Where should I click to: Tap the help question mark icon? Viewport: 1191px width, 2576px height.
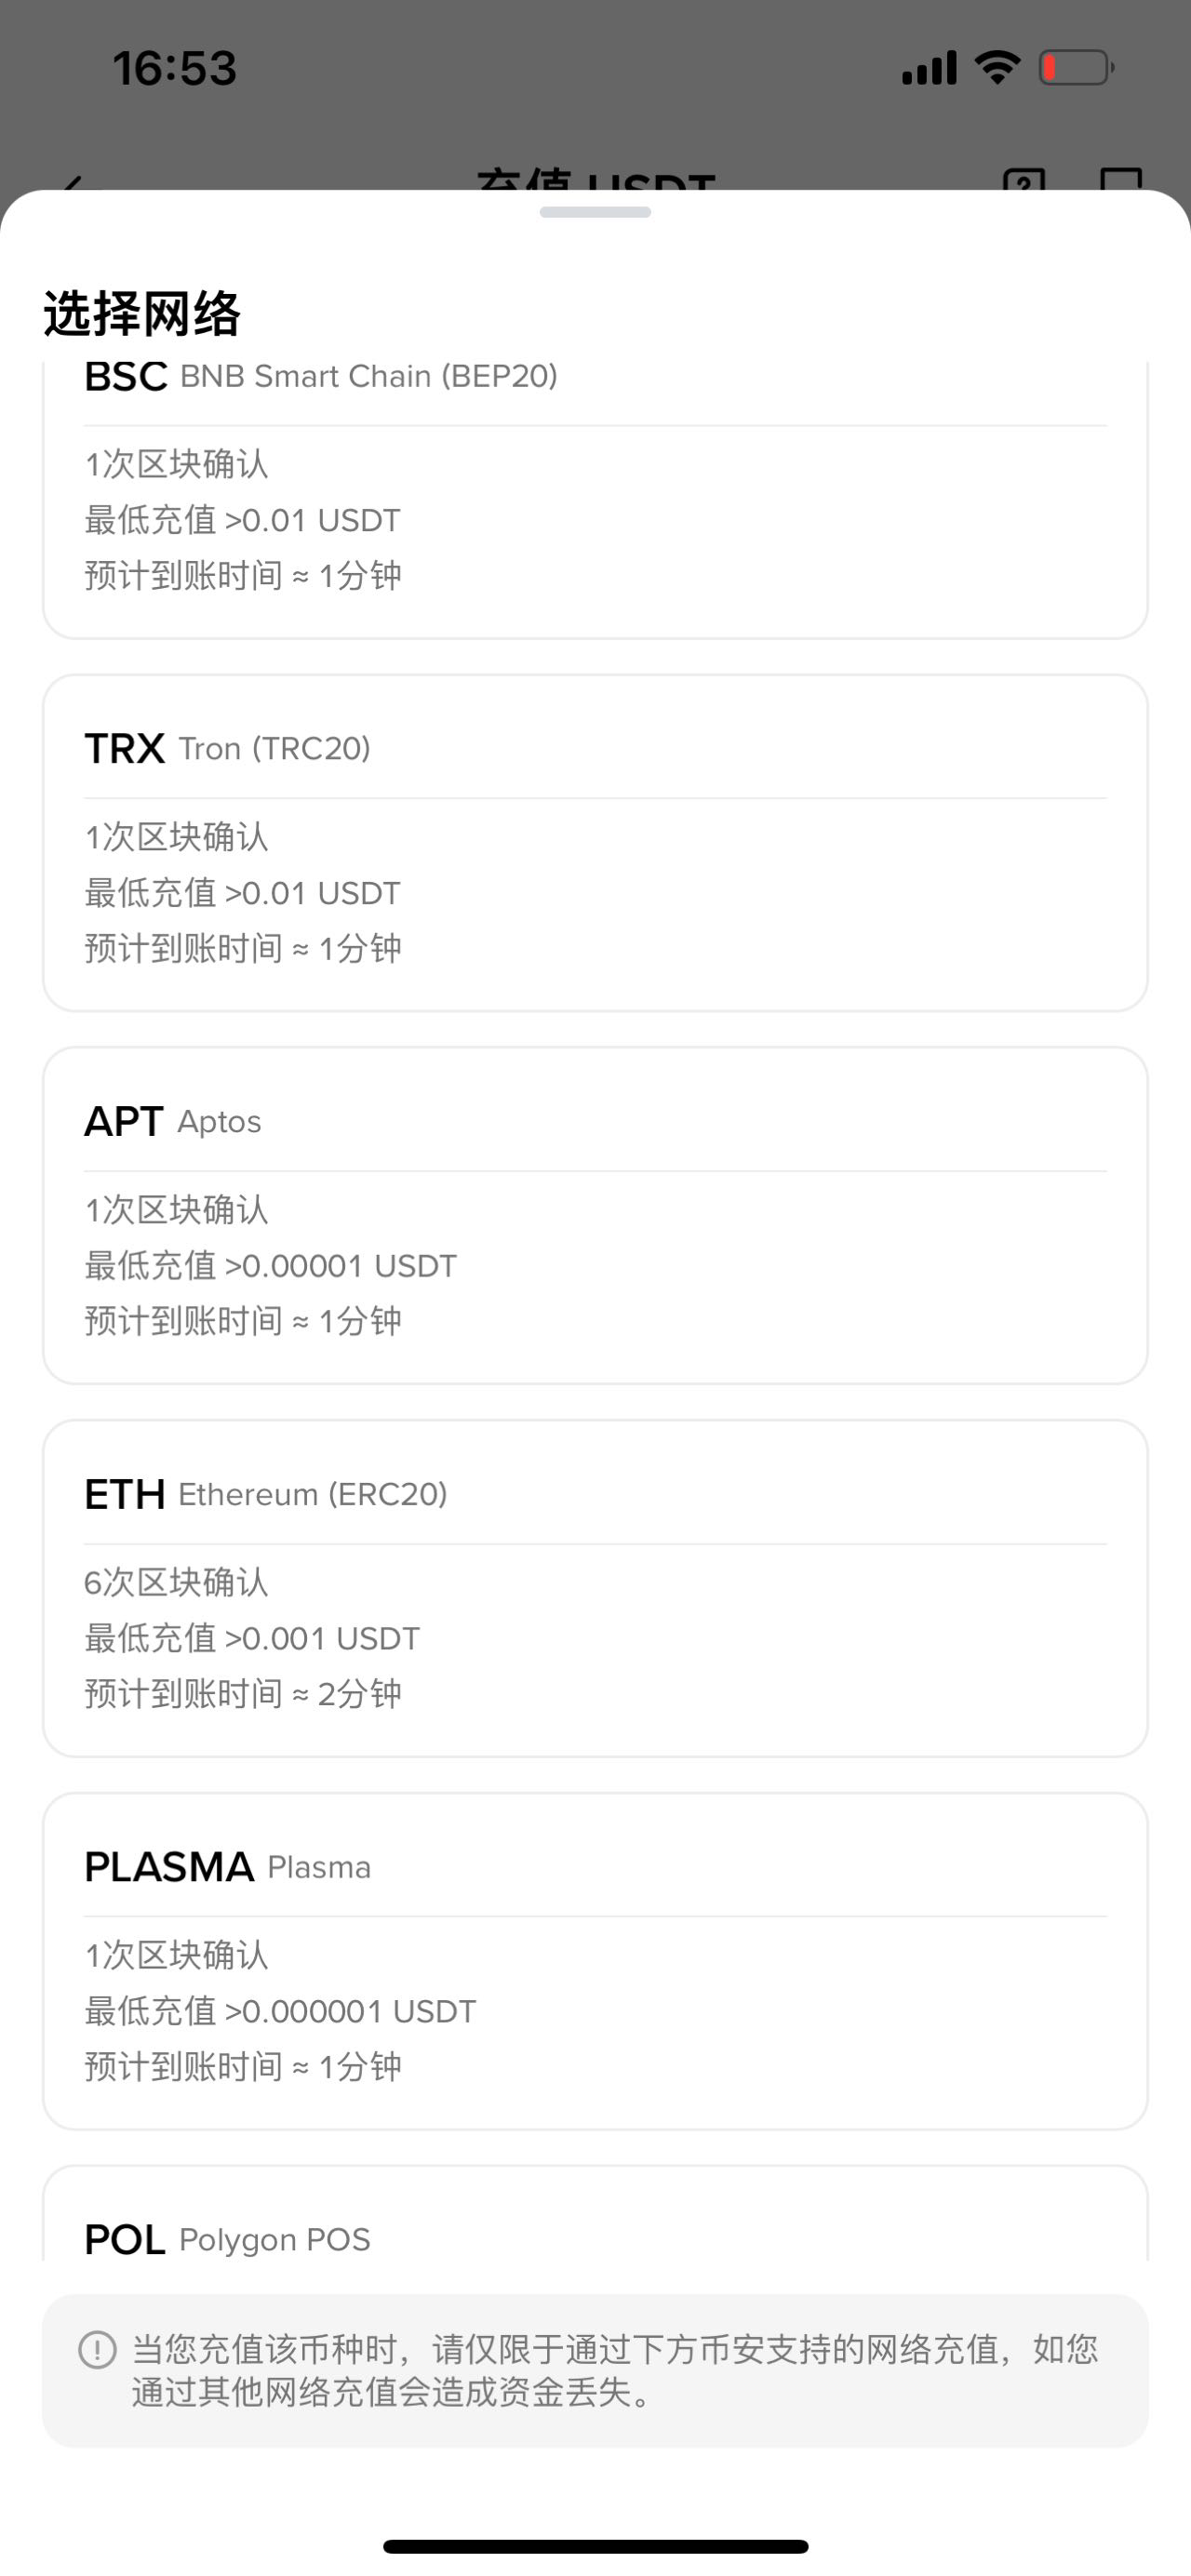pos(1023,181)
